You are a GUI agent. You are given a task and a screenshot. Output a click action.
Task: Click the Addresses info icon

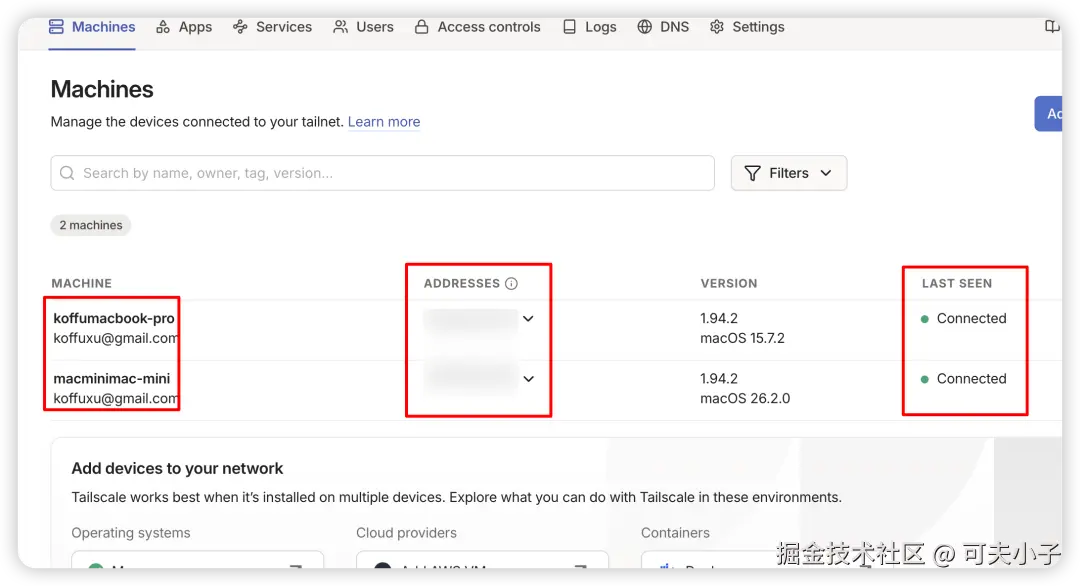(511, 284)
